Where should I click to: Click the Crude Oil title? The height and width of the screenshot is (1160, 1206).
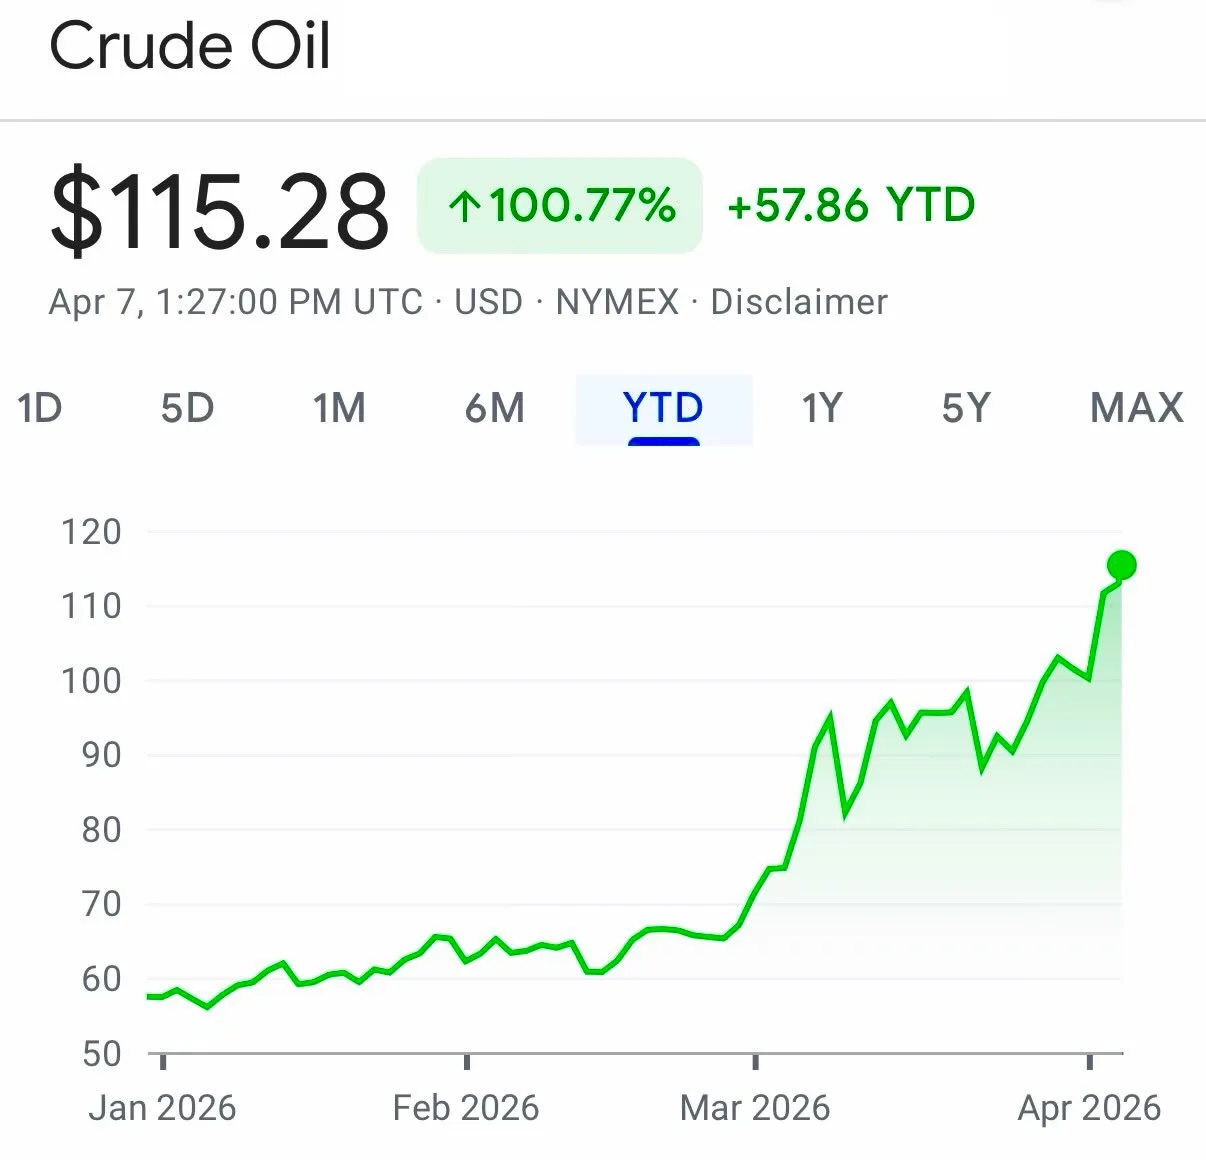coord(190,47)
